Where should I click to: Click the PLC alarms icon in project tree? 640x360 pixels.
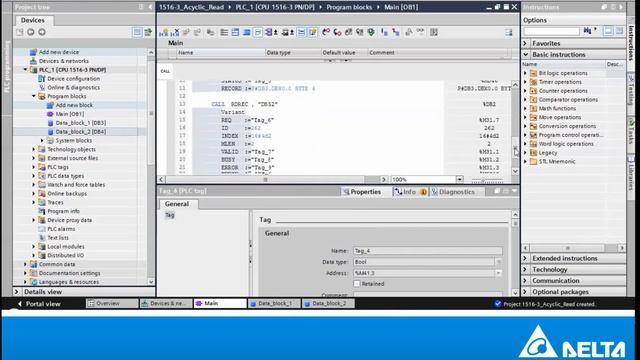(42, 229)
